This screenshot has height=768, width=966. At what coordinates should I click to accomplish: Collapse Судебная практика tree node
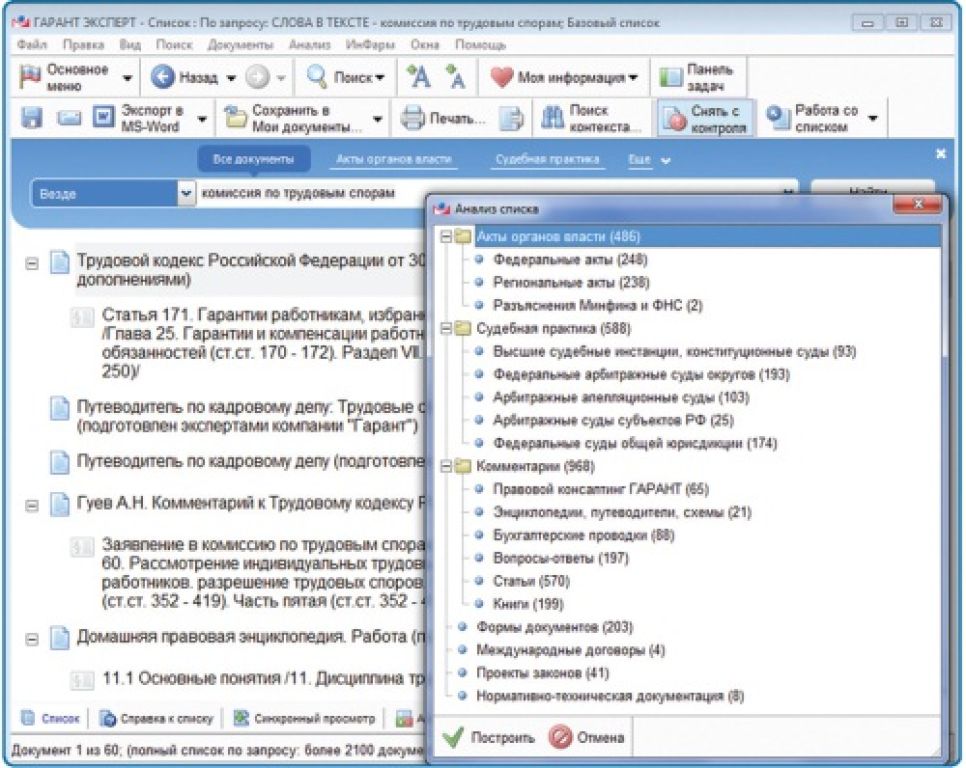pos(446,329)
